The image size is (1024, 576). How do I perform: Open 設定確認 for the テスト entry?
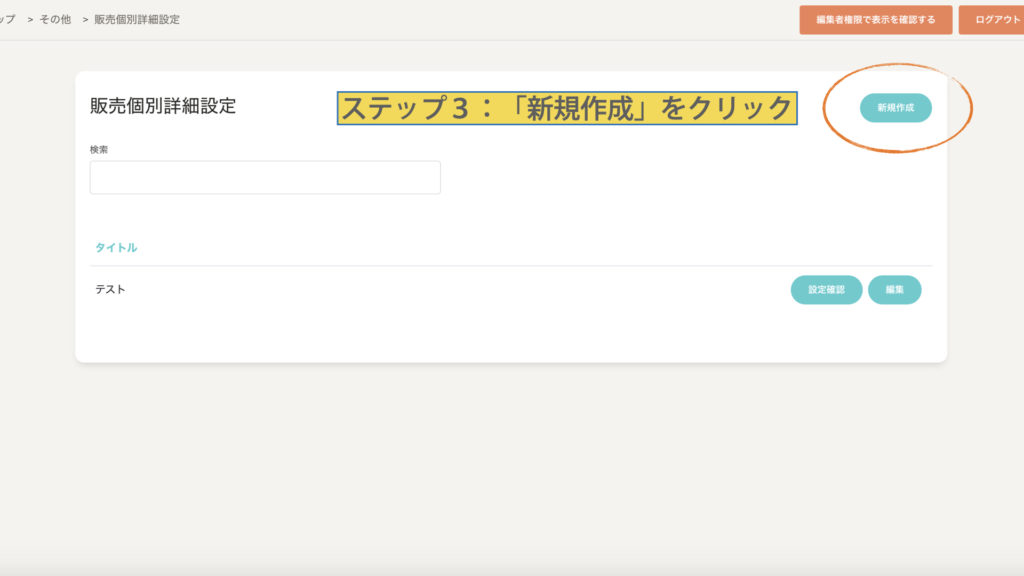coord(826,290)
